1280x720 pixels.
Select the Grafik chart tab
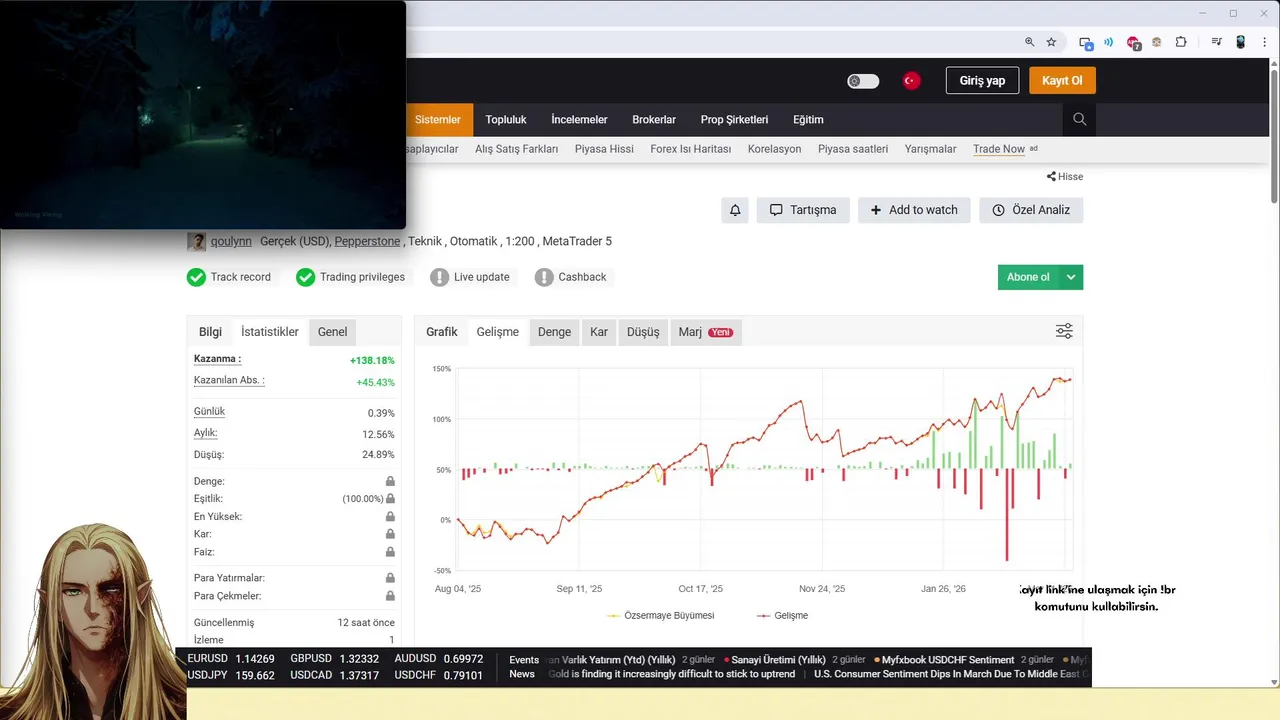442,332
